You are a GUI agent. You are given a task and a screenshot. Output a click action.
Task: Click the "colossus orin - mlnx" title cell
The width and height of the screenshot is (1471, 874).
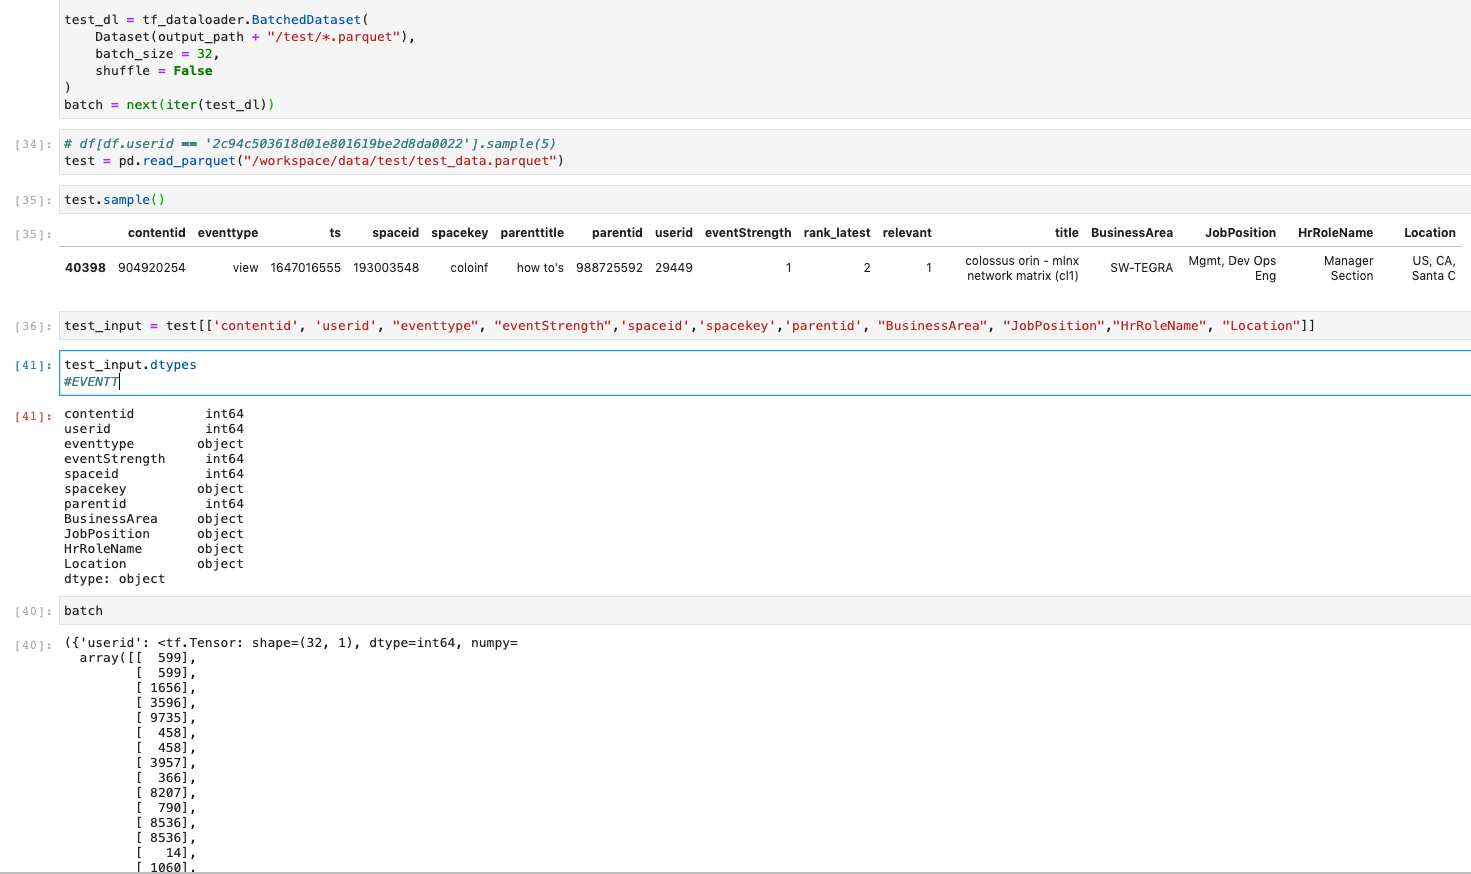pos(1021,267)
